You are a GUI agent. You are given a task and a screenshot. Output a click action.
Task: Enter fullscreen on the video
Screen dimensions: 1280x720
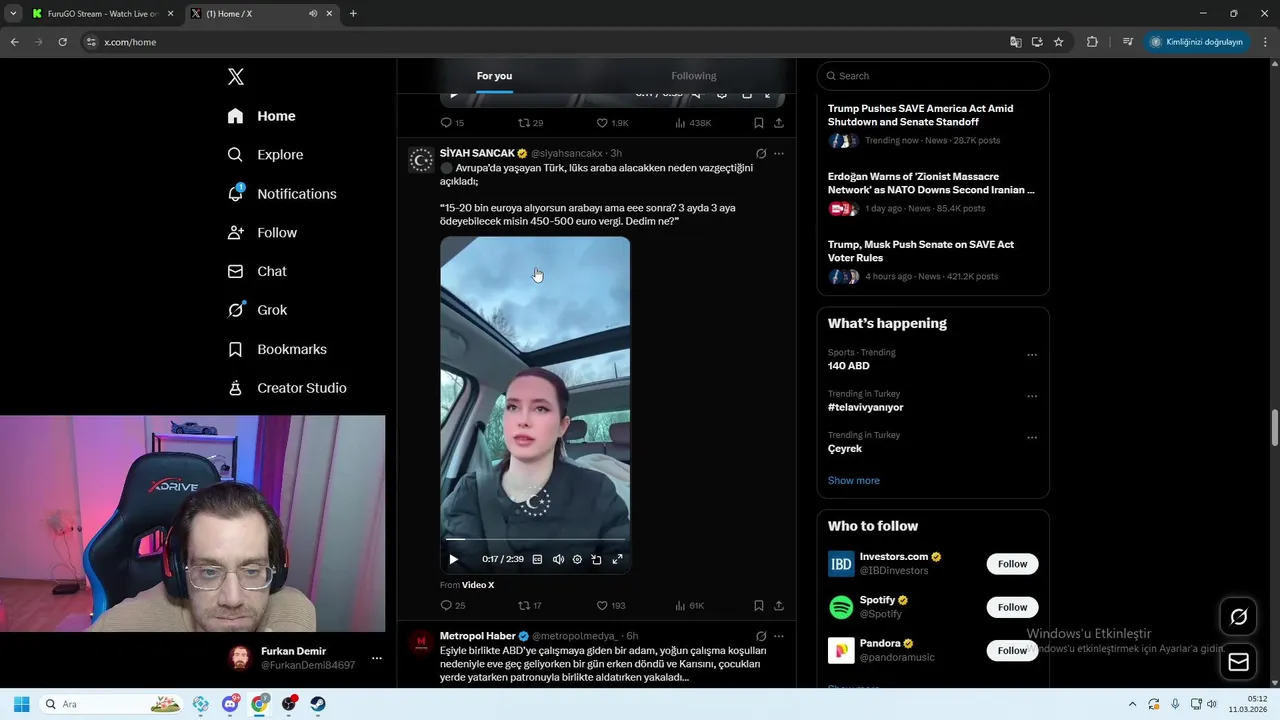coord(617,560)
